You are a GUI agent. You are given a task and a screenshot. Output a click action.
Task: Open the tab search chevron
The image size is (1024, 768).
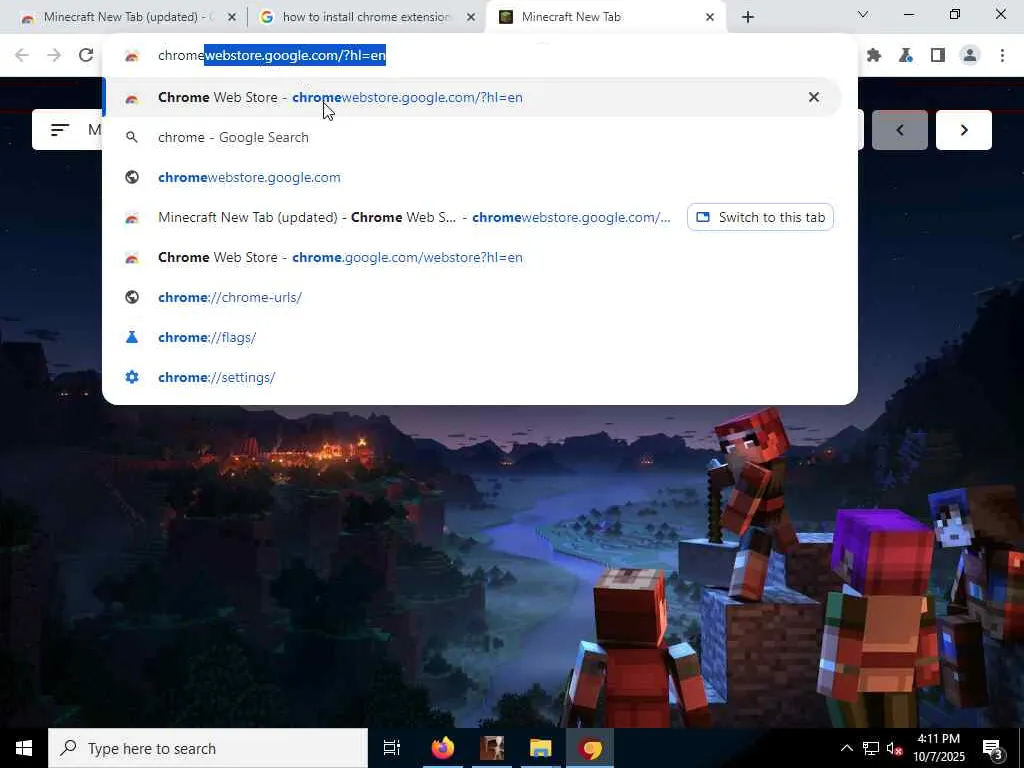click(x=863, y=14)
